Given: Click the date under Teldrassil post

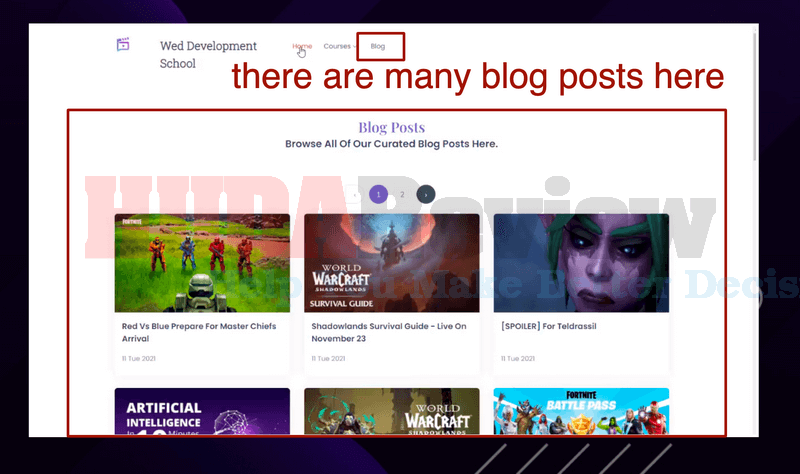Looking at the screenshot, I should point(518,359).
